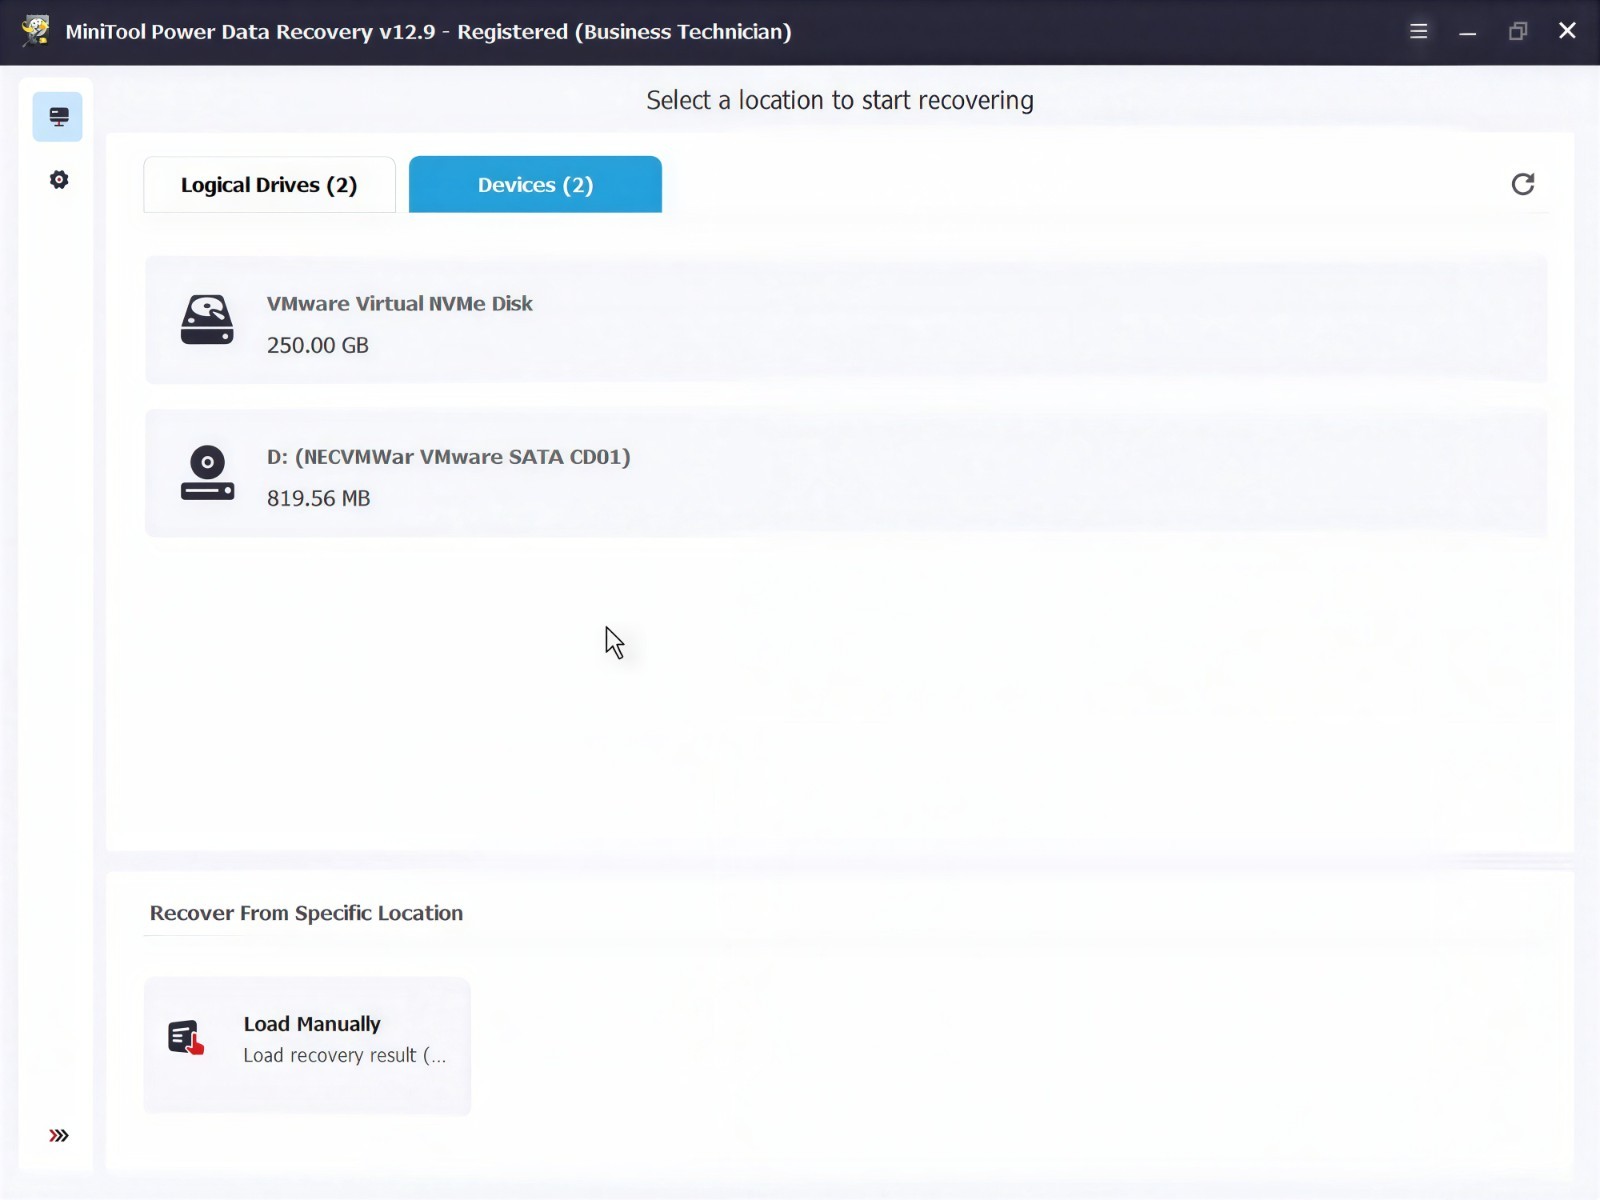This screenshot has width=1600, height=1200.
Task: Switch to the Logical Drives tab
Action: tap(269, 185)
